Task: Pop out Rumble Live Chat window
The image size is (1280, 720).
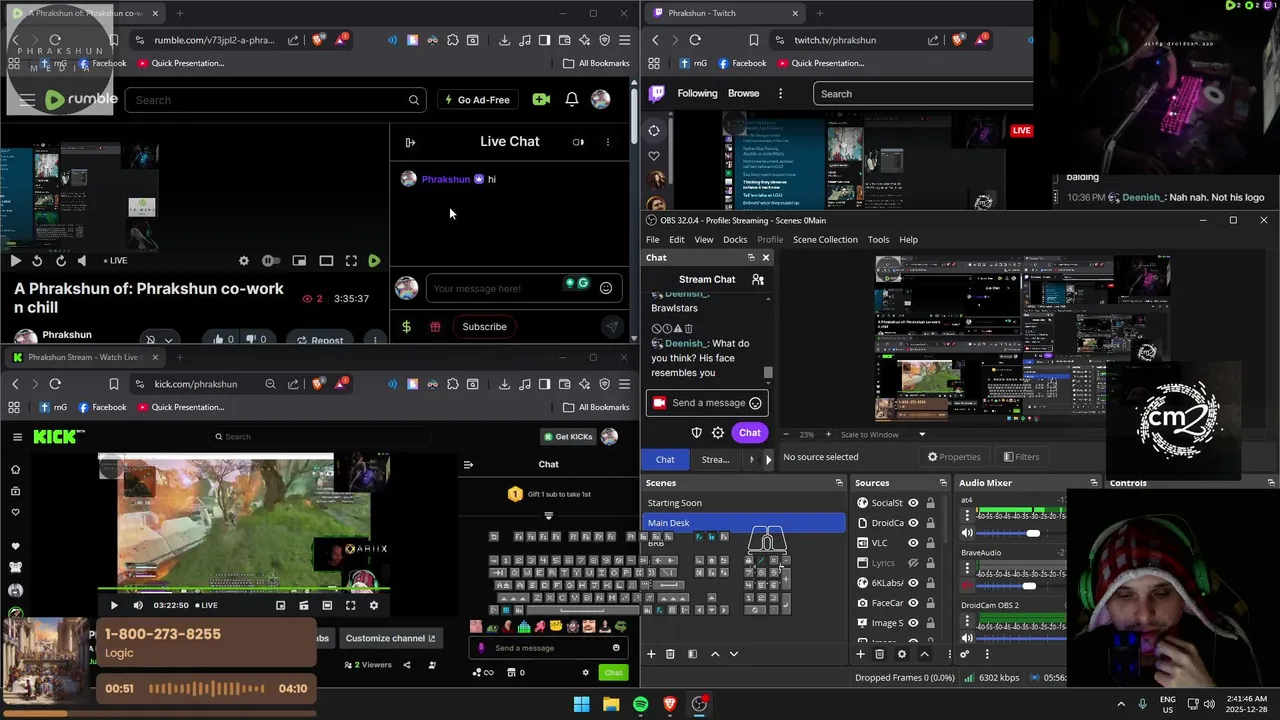Action: point(578,142)
